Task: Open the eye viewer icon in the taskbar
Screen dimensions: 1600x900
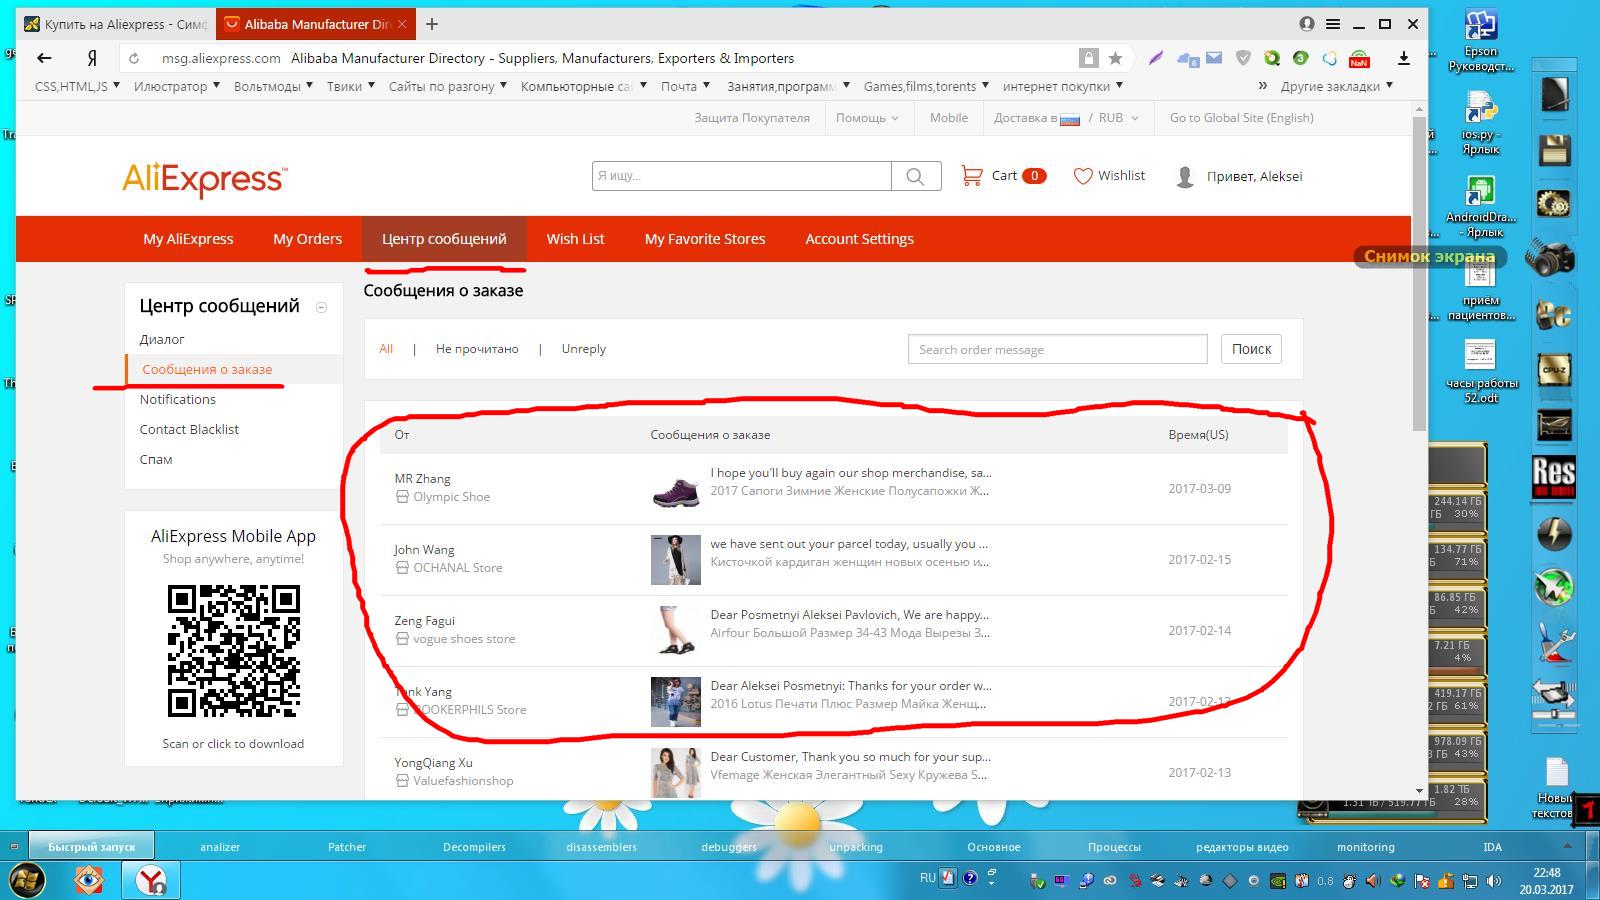Action: (89, 880)
